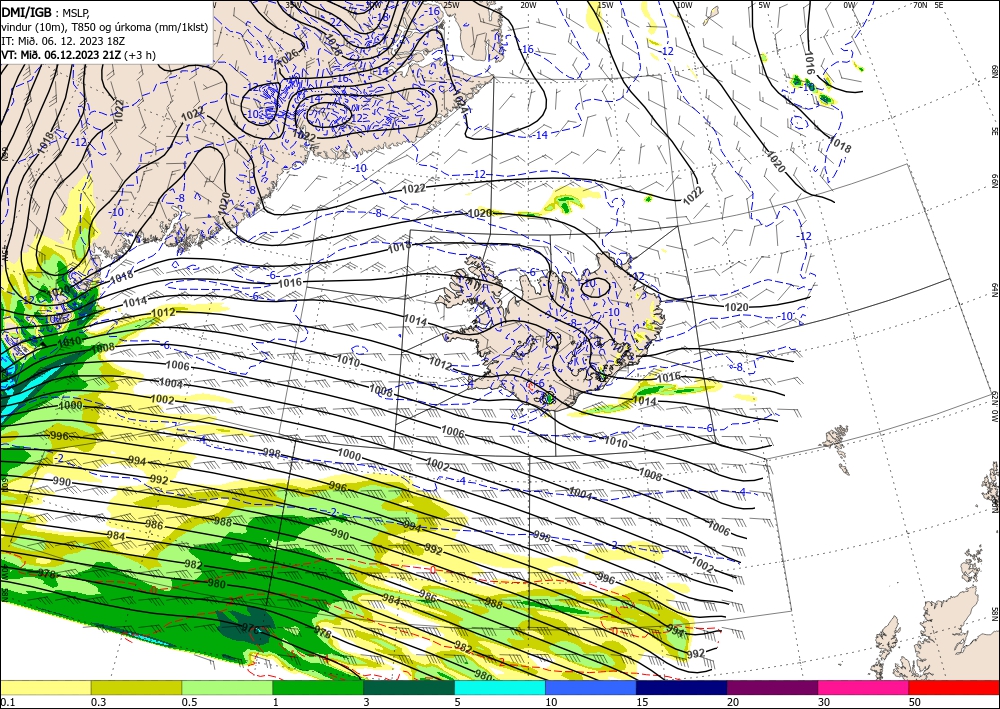Click the '5W' longitude label
The width and height of the screenshot is (1000, 709).
(764, 5)
